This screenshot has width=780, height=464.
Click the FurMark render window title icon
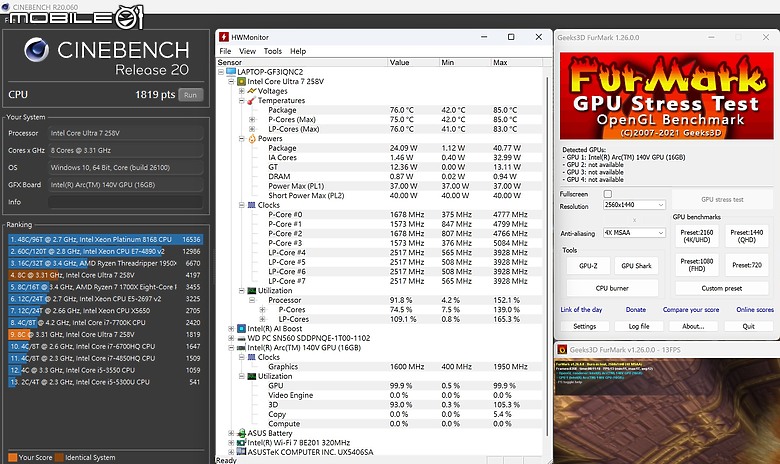[x=562, y=350]
